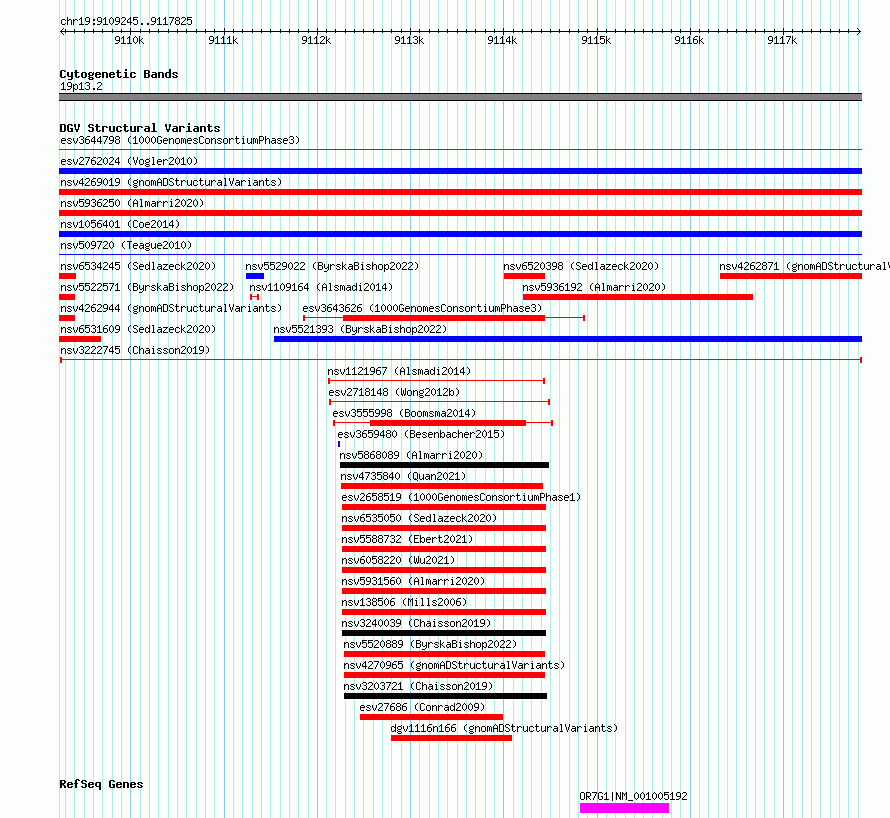Select OR7G1|NM_001005192 gene label
The height and width of the screenshot is (818, 890).
[x=633, y=796]
